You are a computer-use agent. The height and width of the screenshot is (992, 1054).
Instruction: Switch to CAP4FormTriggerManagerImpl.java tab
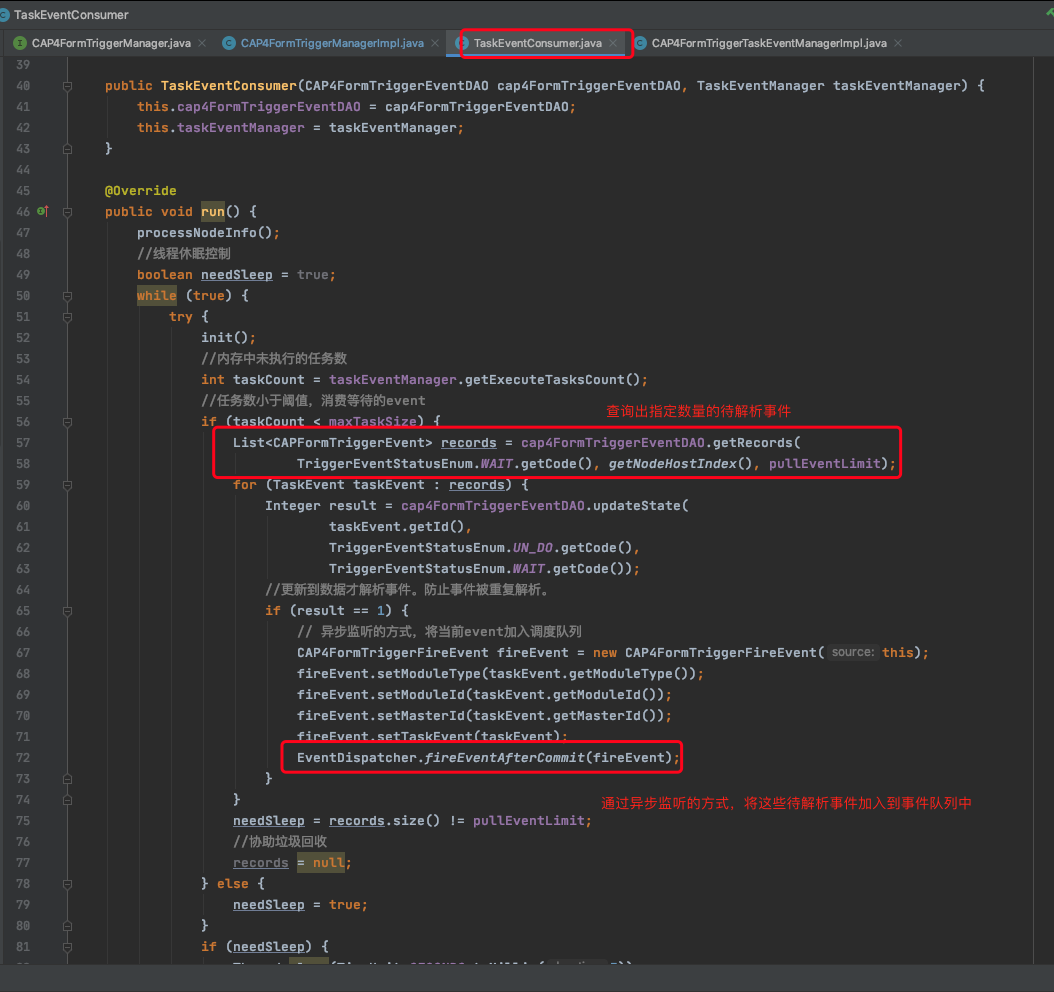[331, 43]
